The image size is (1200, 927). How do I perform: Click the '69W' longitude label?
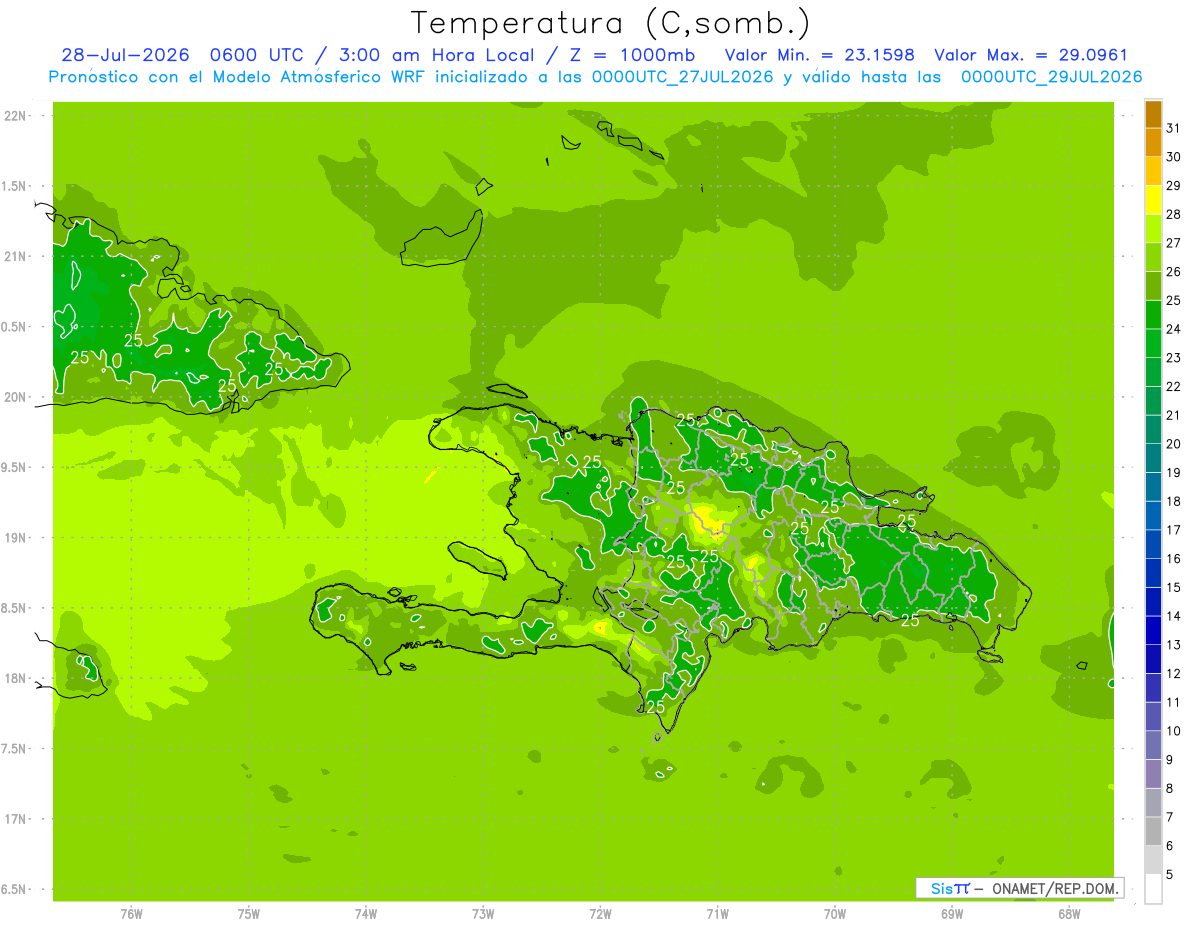(x=952, y=915)
